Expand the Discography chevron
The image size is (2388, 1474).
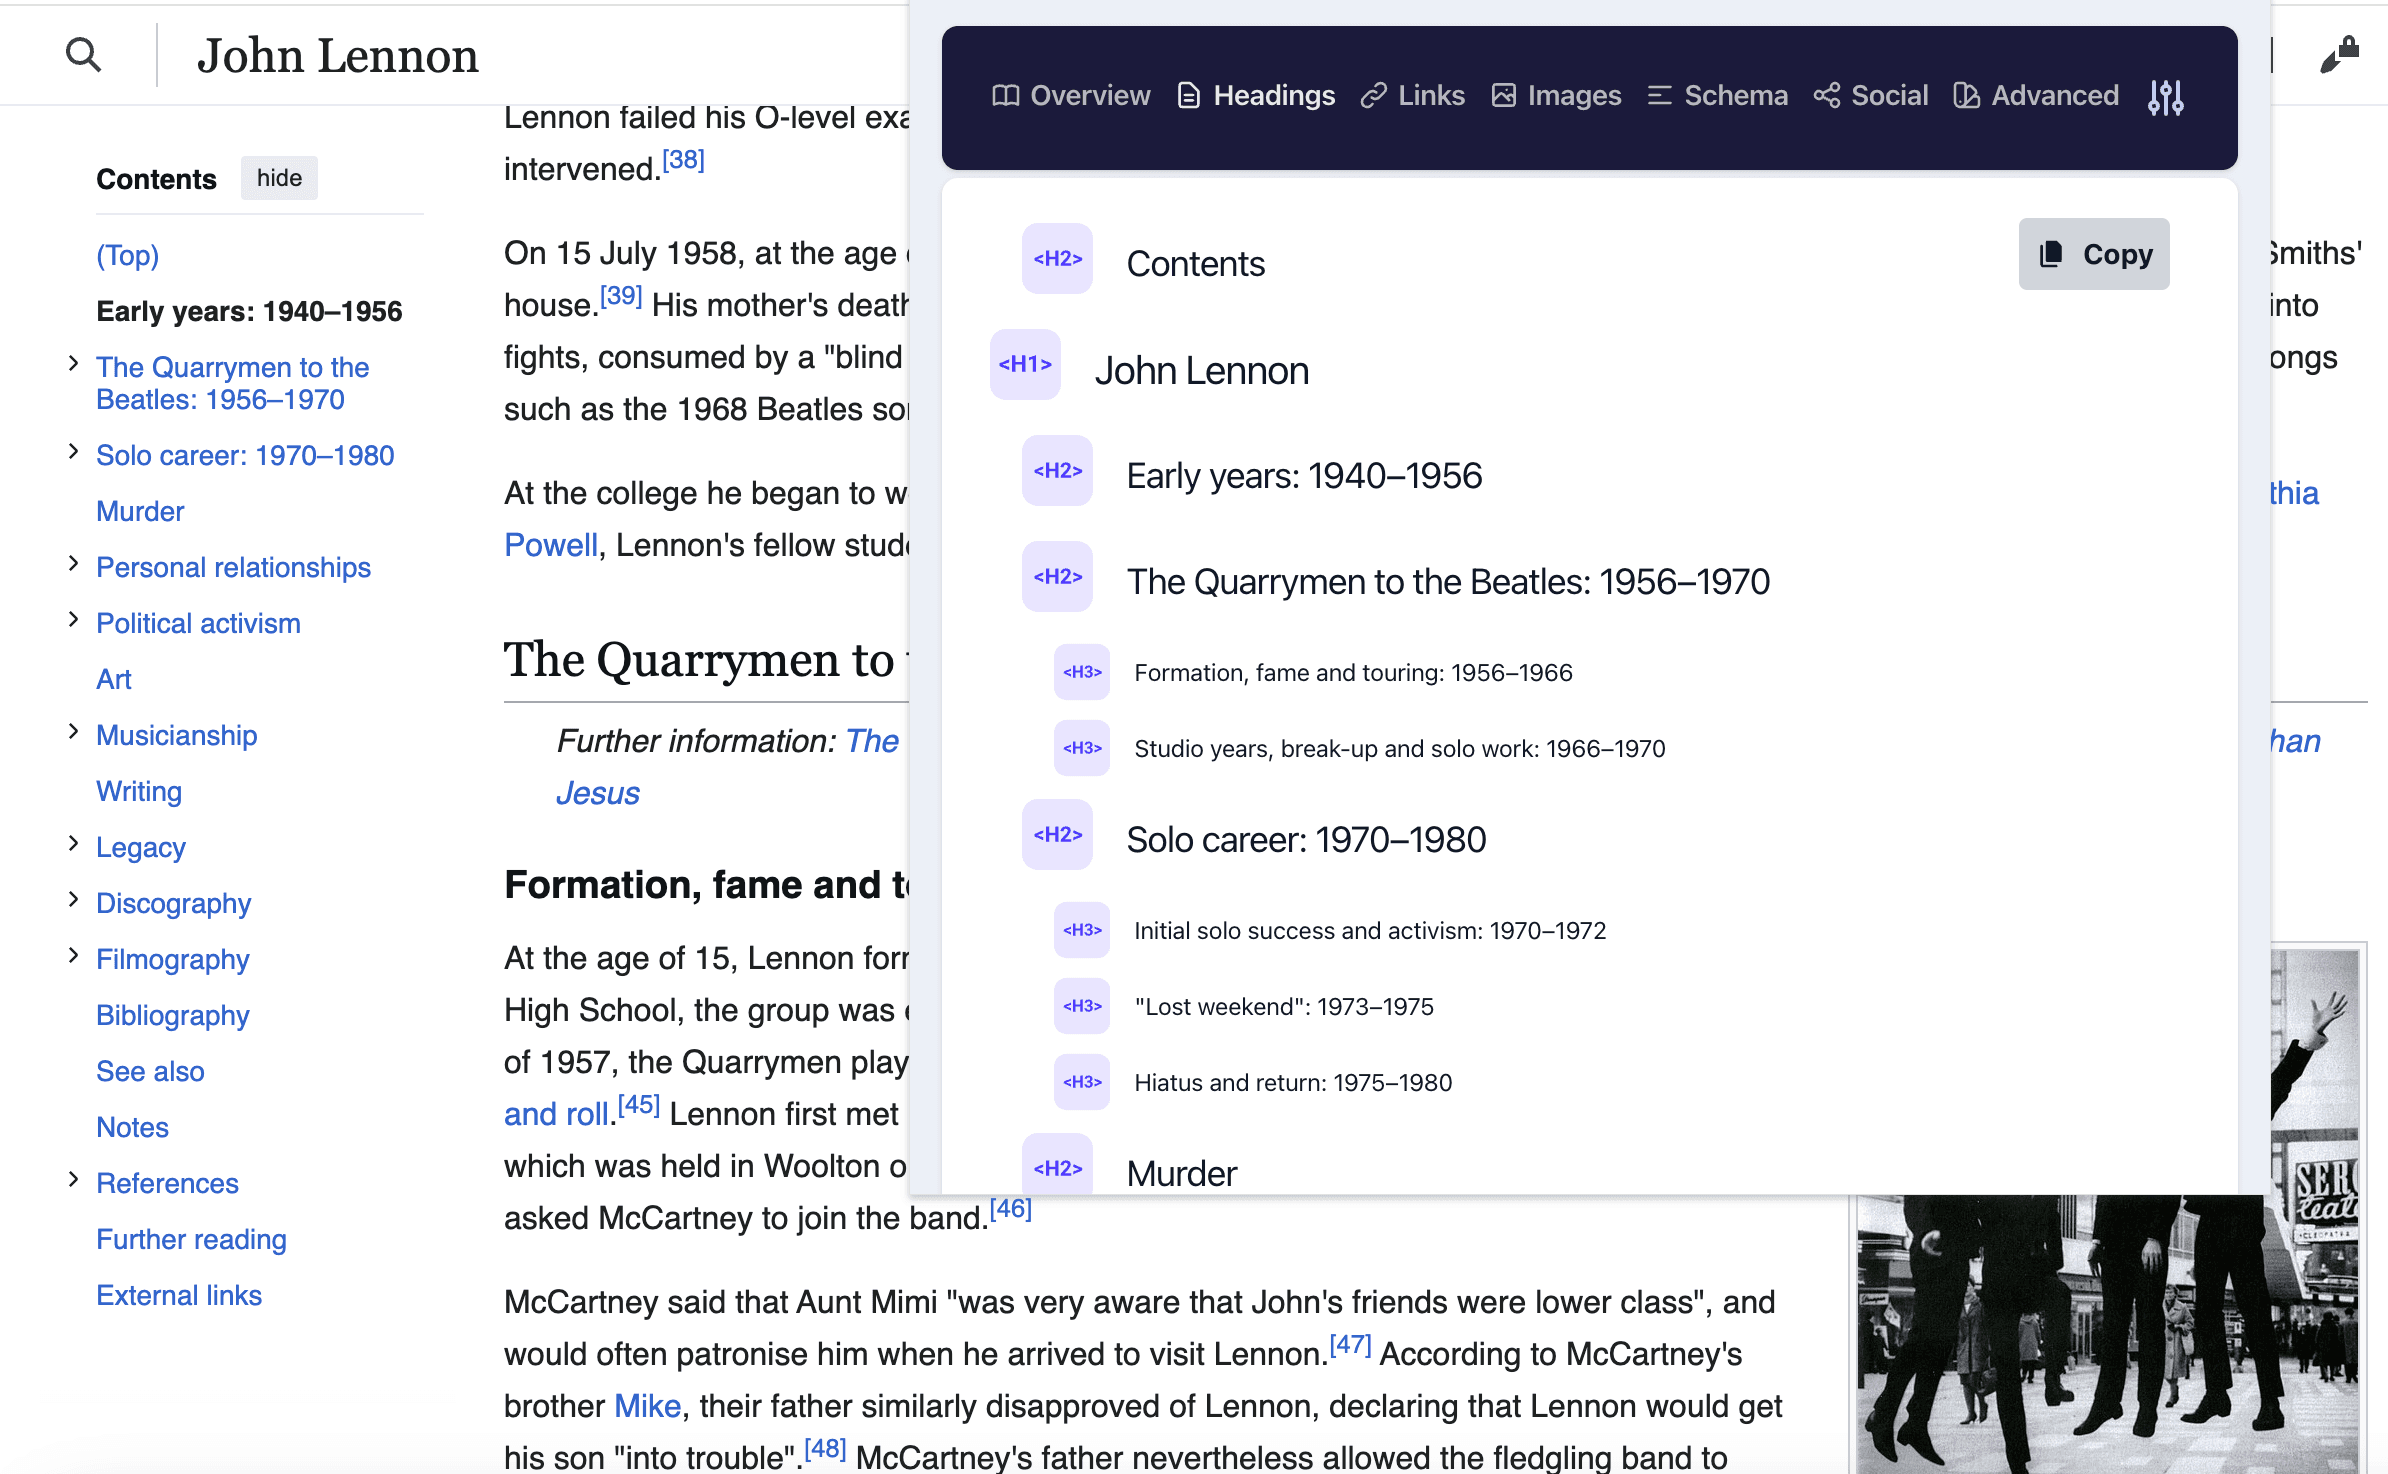pyautogui.click(x=73, y=900)
